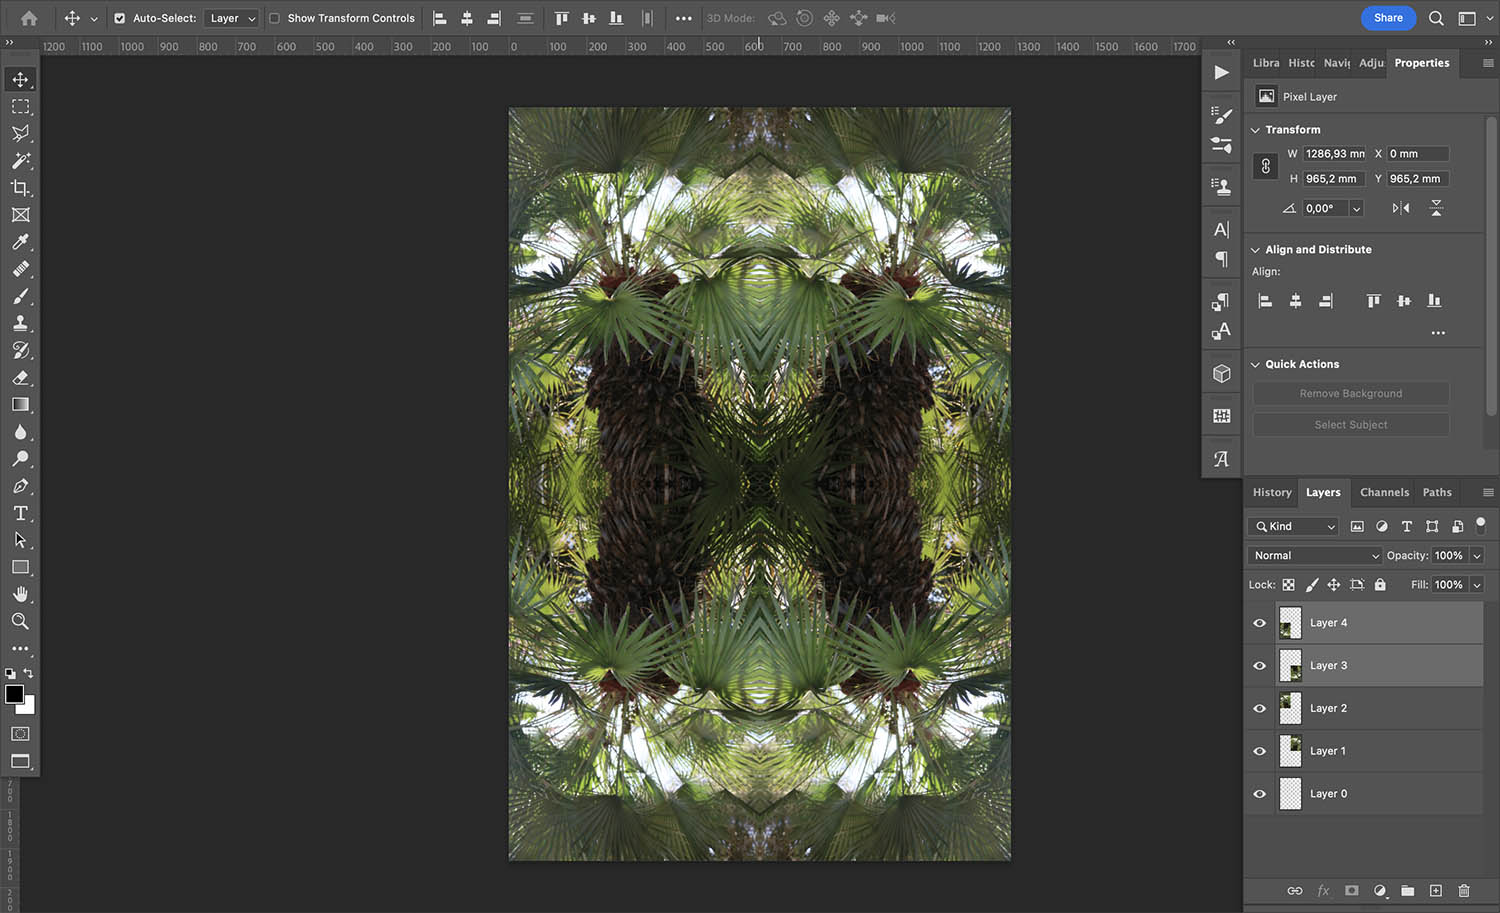Click the foreground color swatch
Image resolution: width=1500 pixels, height=913 pixels.
pos(14,693)
